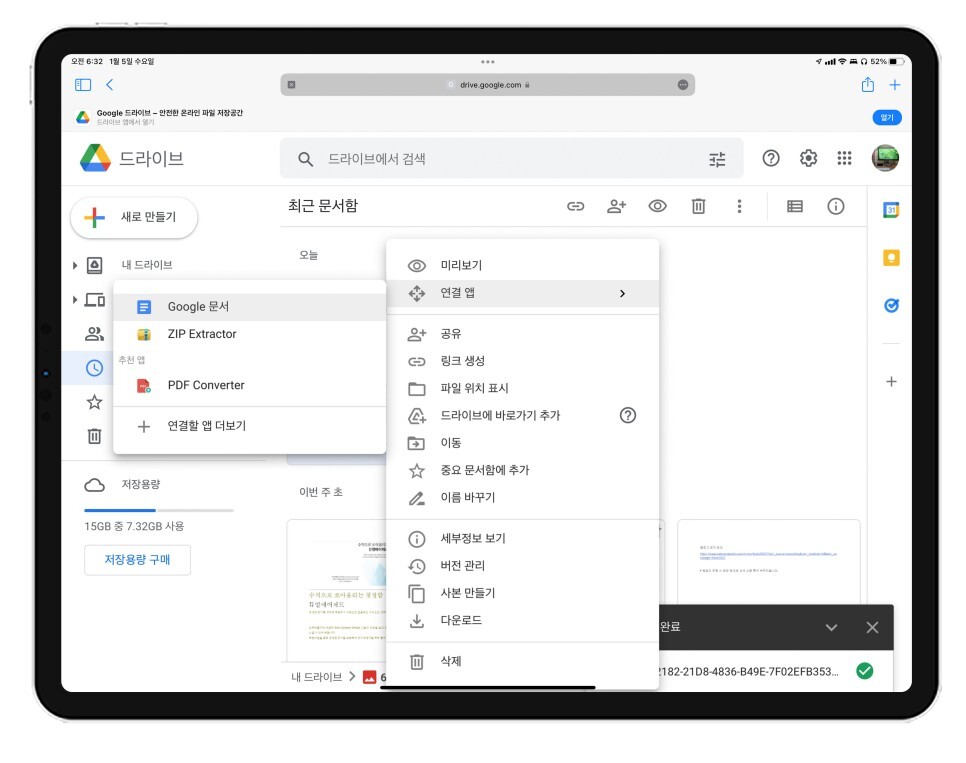The width and height of the screenshot is (966, 763).
Task: Open shared-with-me sidebar icon
Action: (x=94, y=334)
